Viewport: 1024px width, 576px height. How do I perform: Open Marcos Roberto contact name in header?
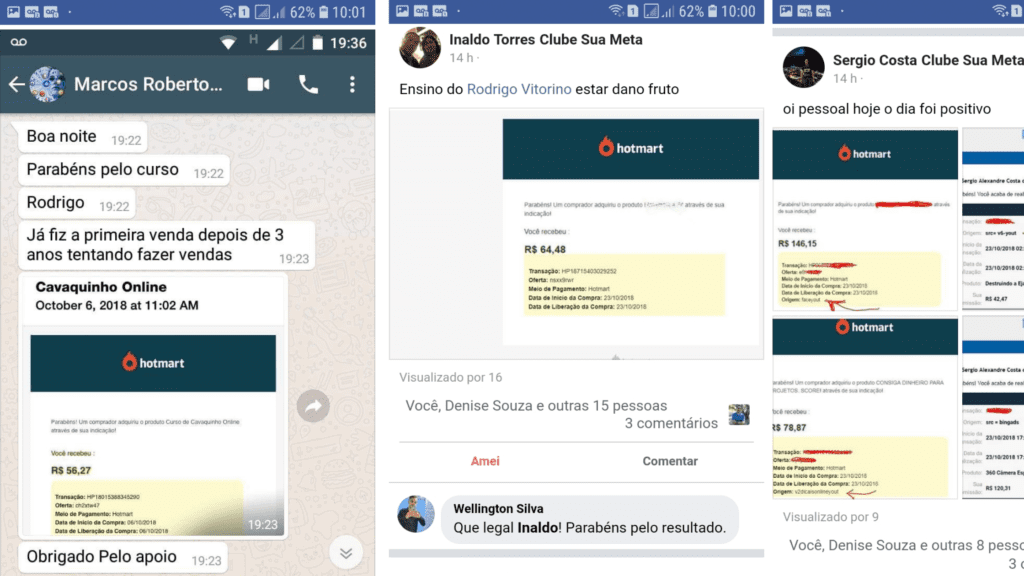click(x=148, y=84)
